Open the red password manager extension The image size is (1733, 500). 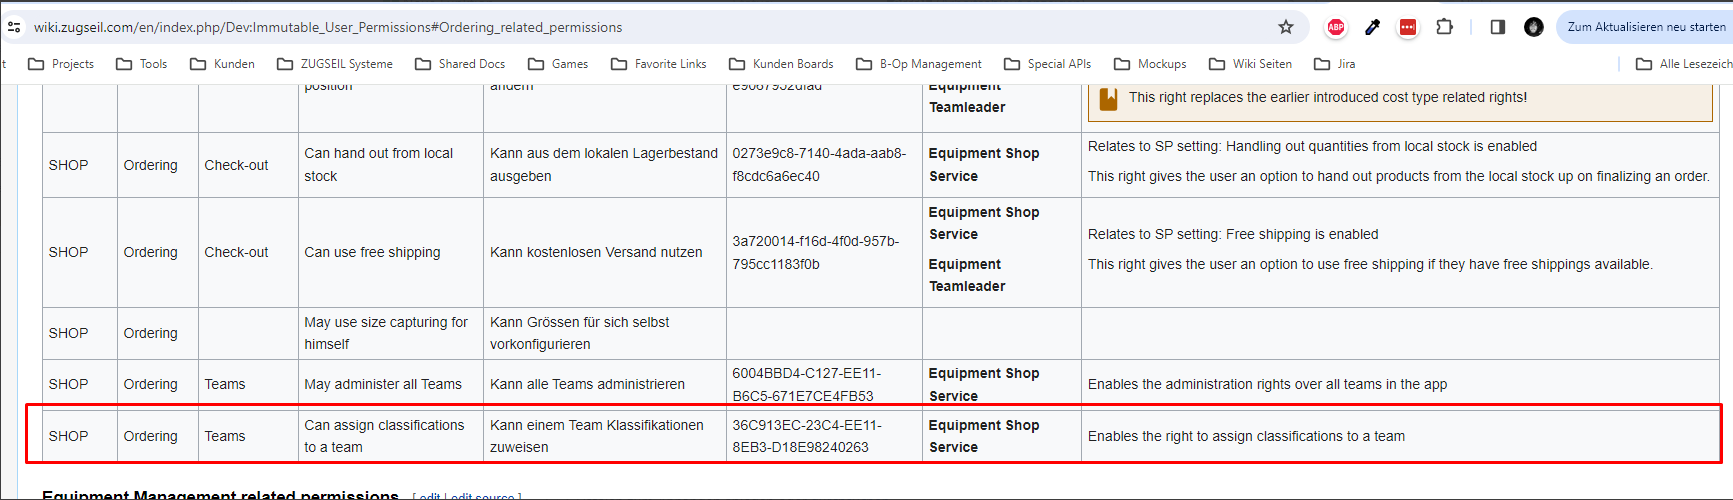pos(1408,27)
